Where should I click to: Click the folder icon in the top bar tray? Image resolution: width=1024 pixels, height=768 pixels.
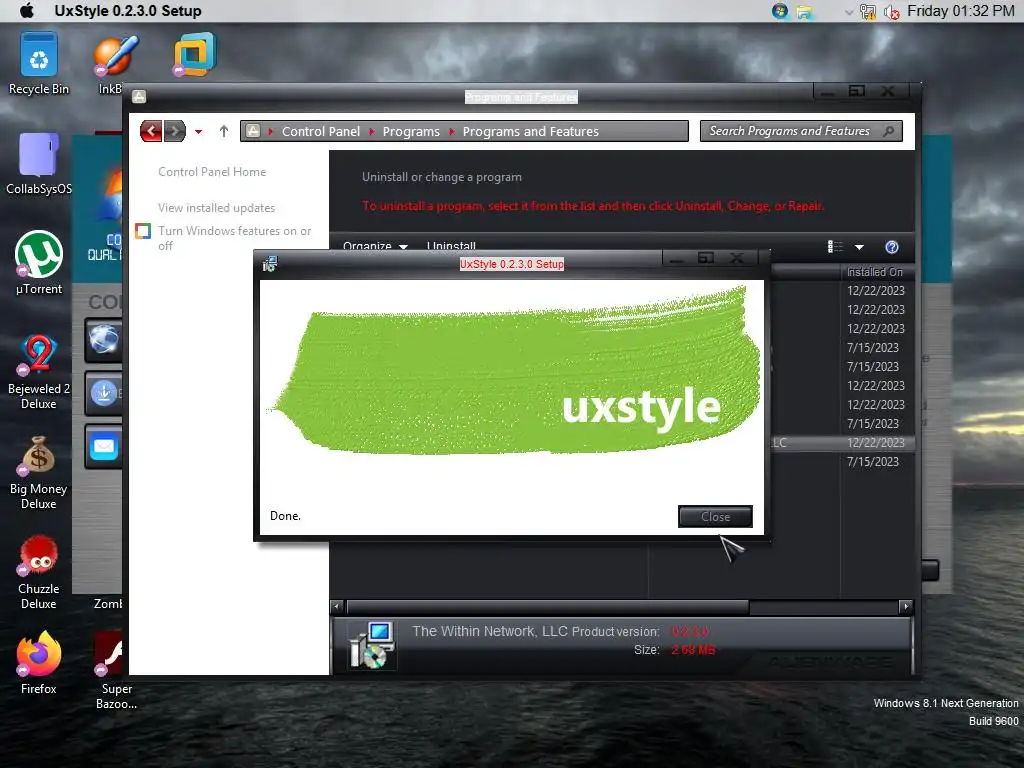pos(804,12)
